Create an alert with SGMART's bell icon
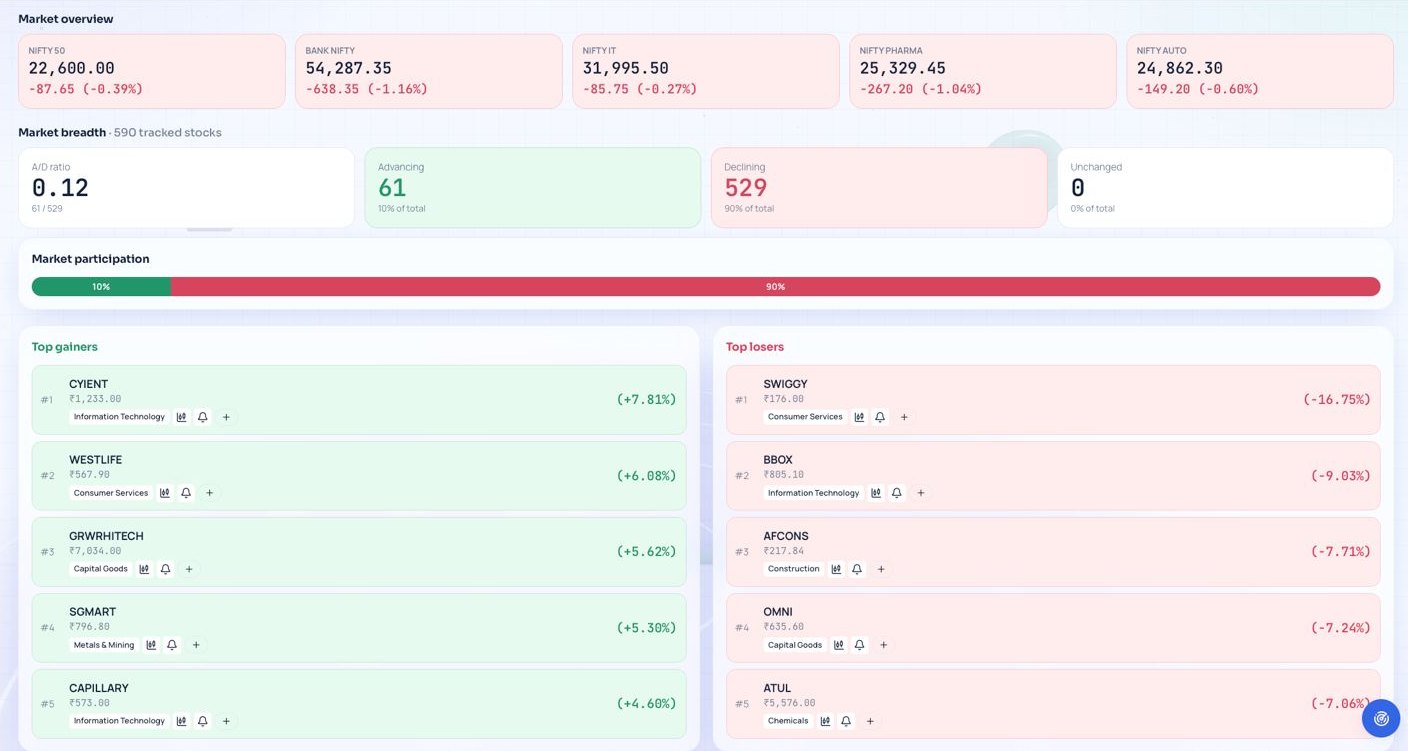 click(x=172, y=645)
